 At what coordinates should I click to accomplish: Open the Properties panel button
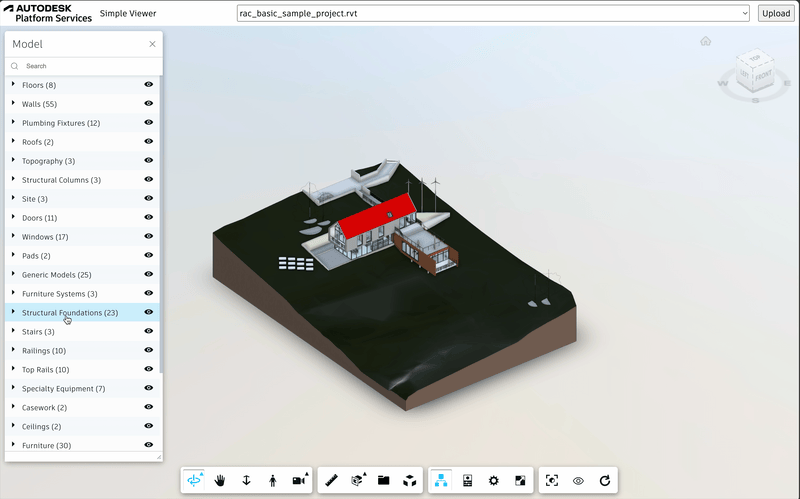(467, 481)
